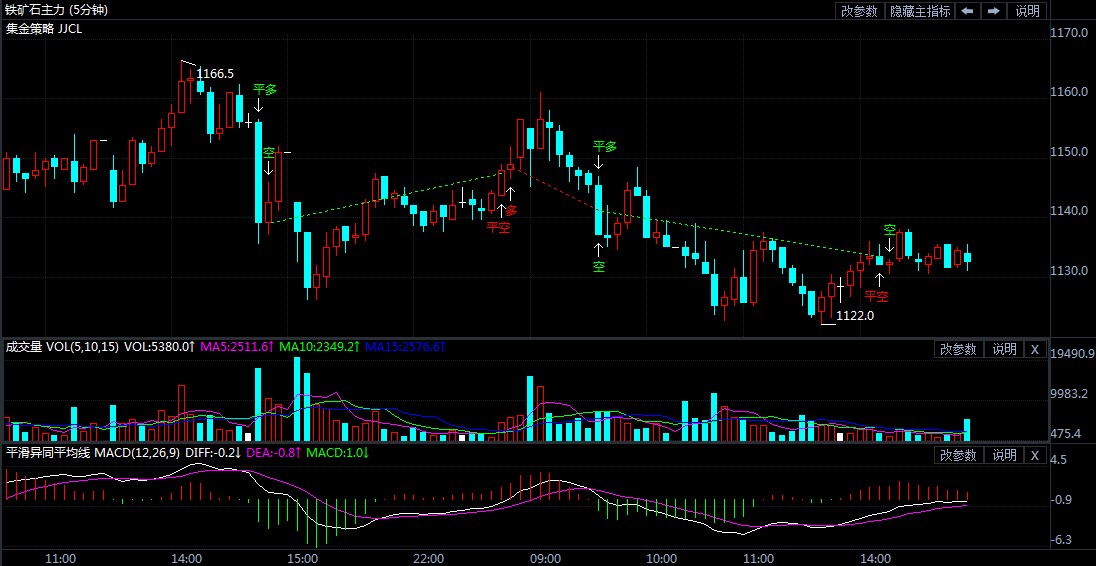Click the left arrow in the main chart toolbar

967,11
